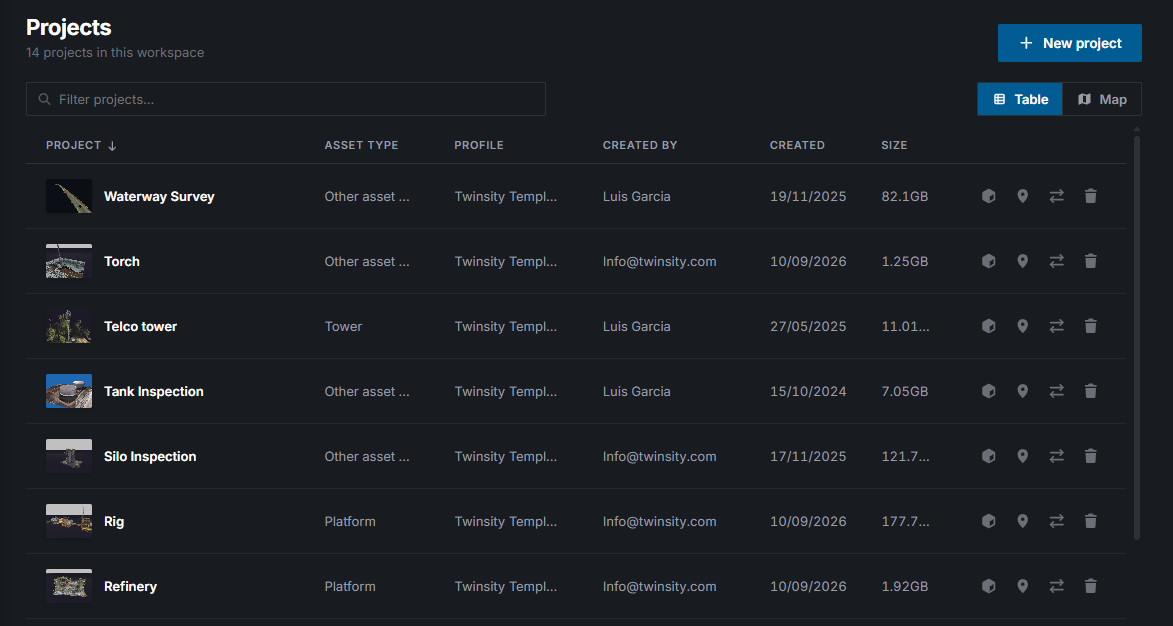Click location pin icon for Silo Inspection
Viewport: 1173px width, 626px height.
(1023, 456)
